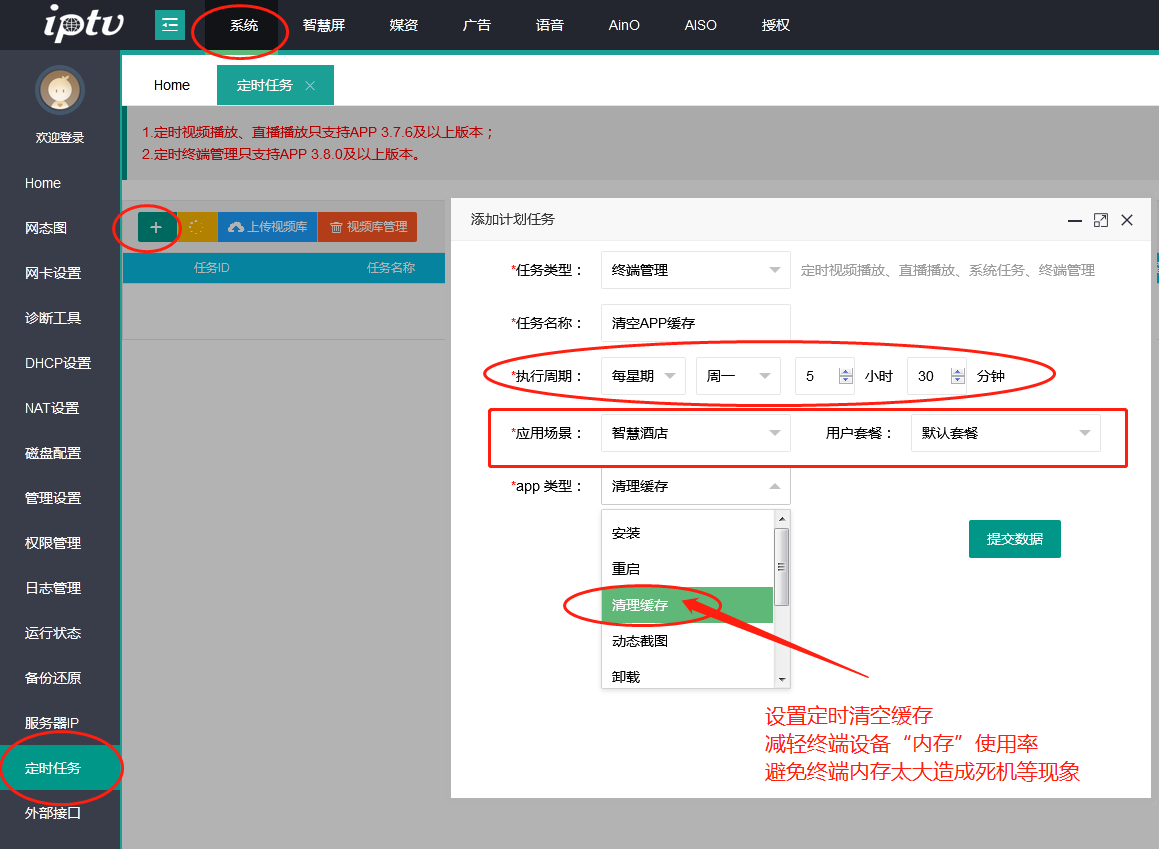Click the 提交数据 submit button
1159x849 pixels.
(x=1014, y=539)
